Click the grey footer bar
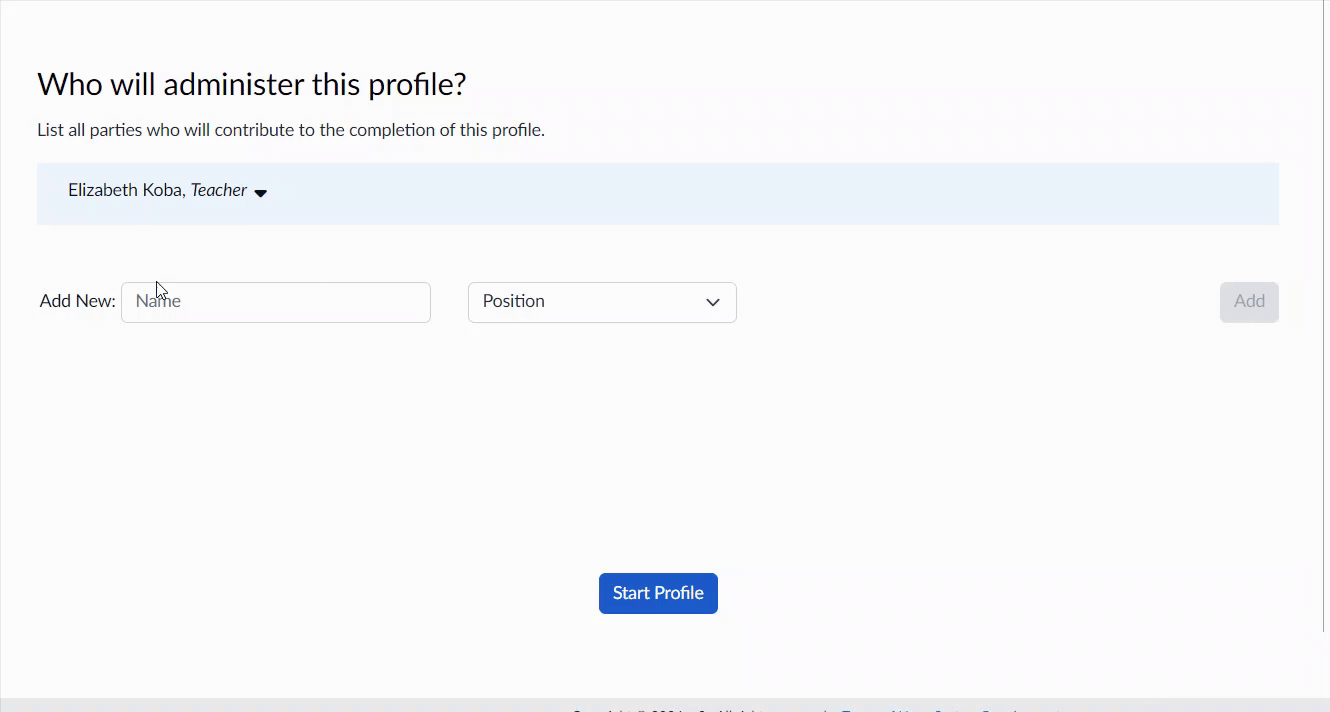Viewport: 1330px width, 712px height. [x=665, y=705]
